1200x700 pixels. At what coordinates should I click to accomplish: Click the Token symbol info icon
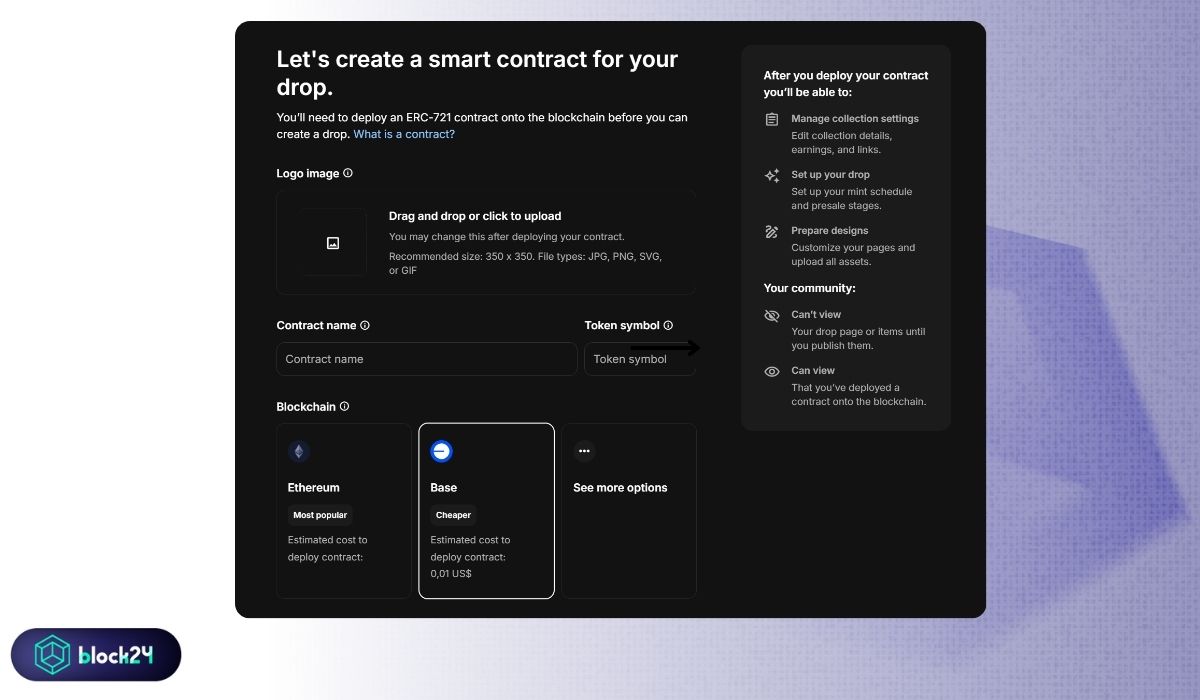tap(668, 325)
